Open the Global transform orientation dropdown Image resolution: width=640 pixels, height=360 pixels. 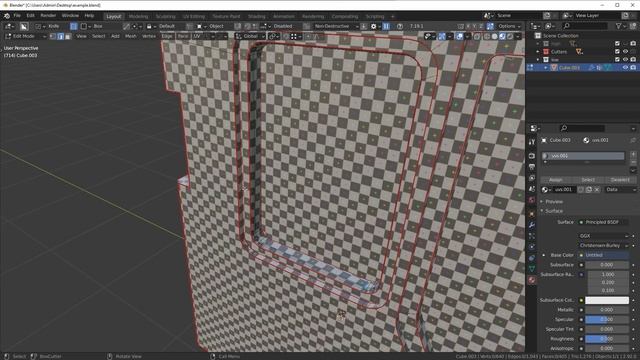pyautogui.click(x=250, y=36)
